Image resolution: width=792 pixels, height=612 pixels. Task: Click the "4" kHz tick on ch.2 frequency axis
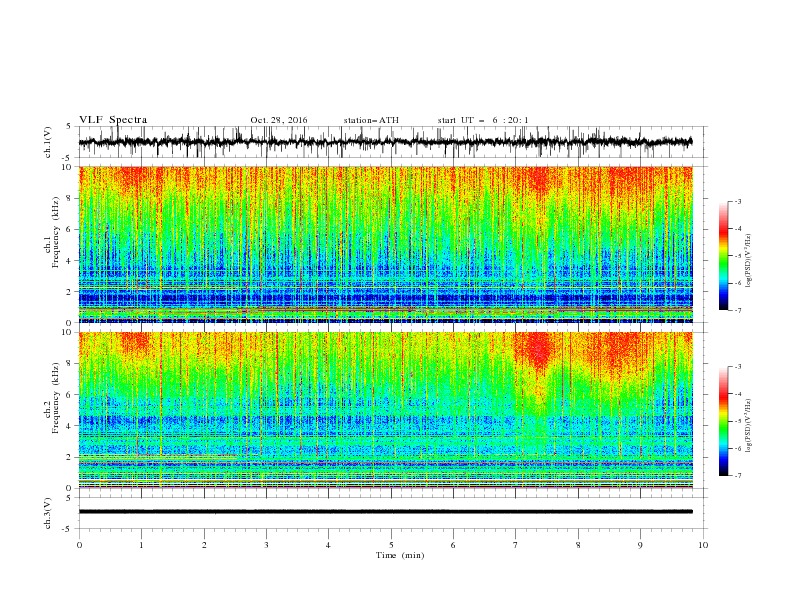click(x=70, y=426)
